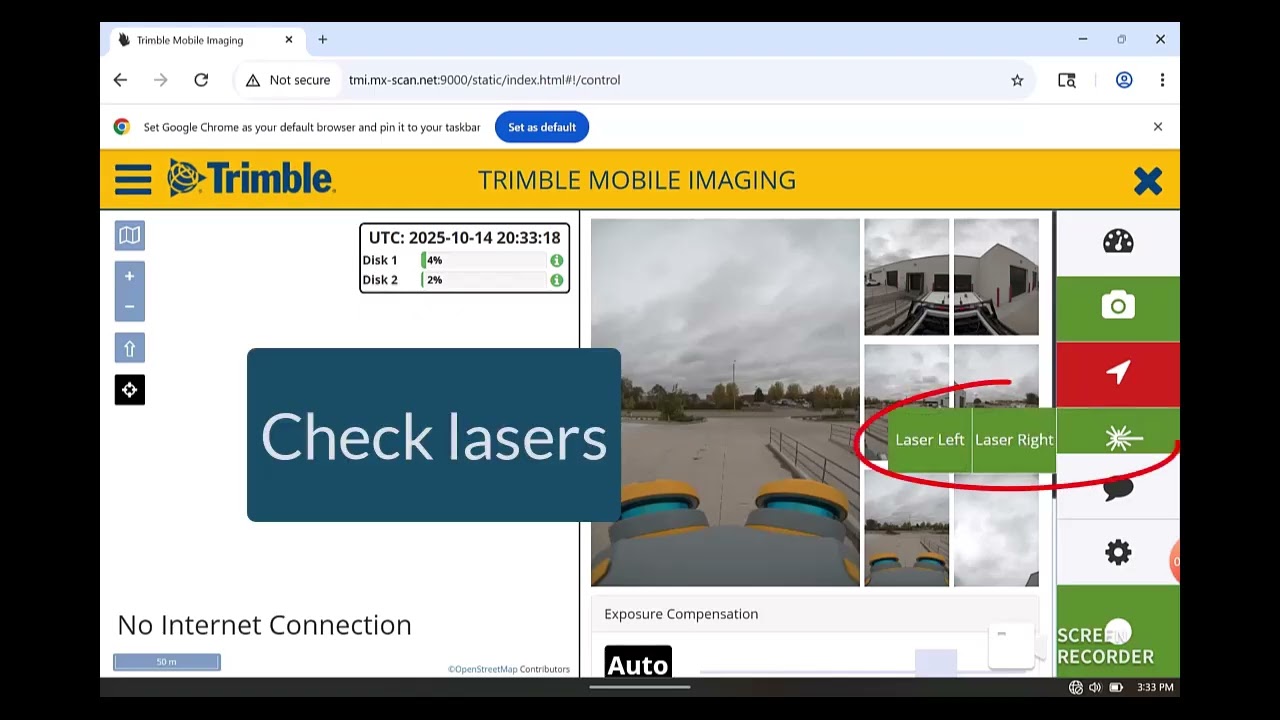1280x720 pixels.
Task: Bookmark this page with star icon
Action: [1017, 80]
